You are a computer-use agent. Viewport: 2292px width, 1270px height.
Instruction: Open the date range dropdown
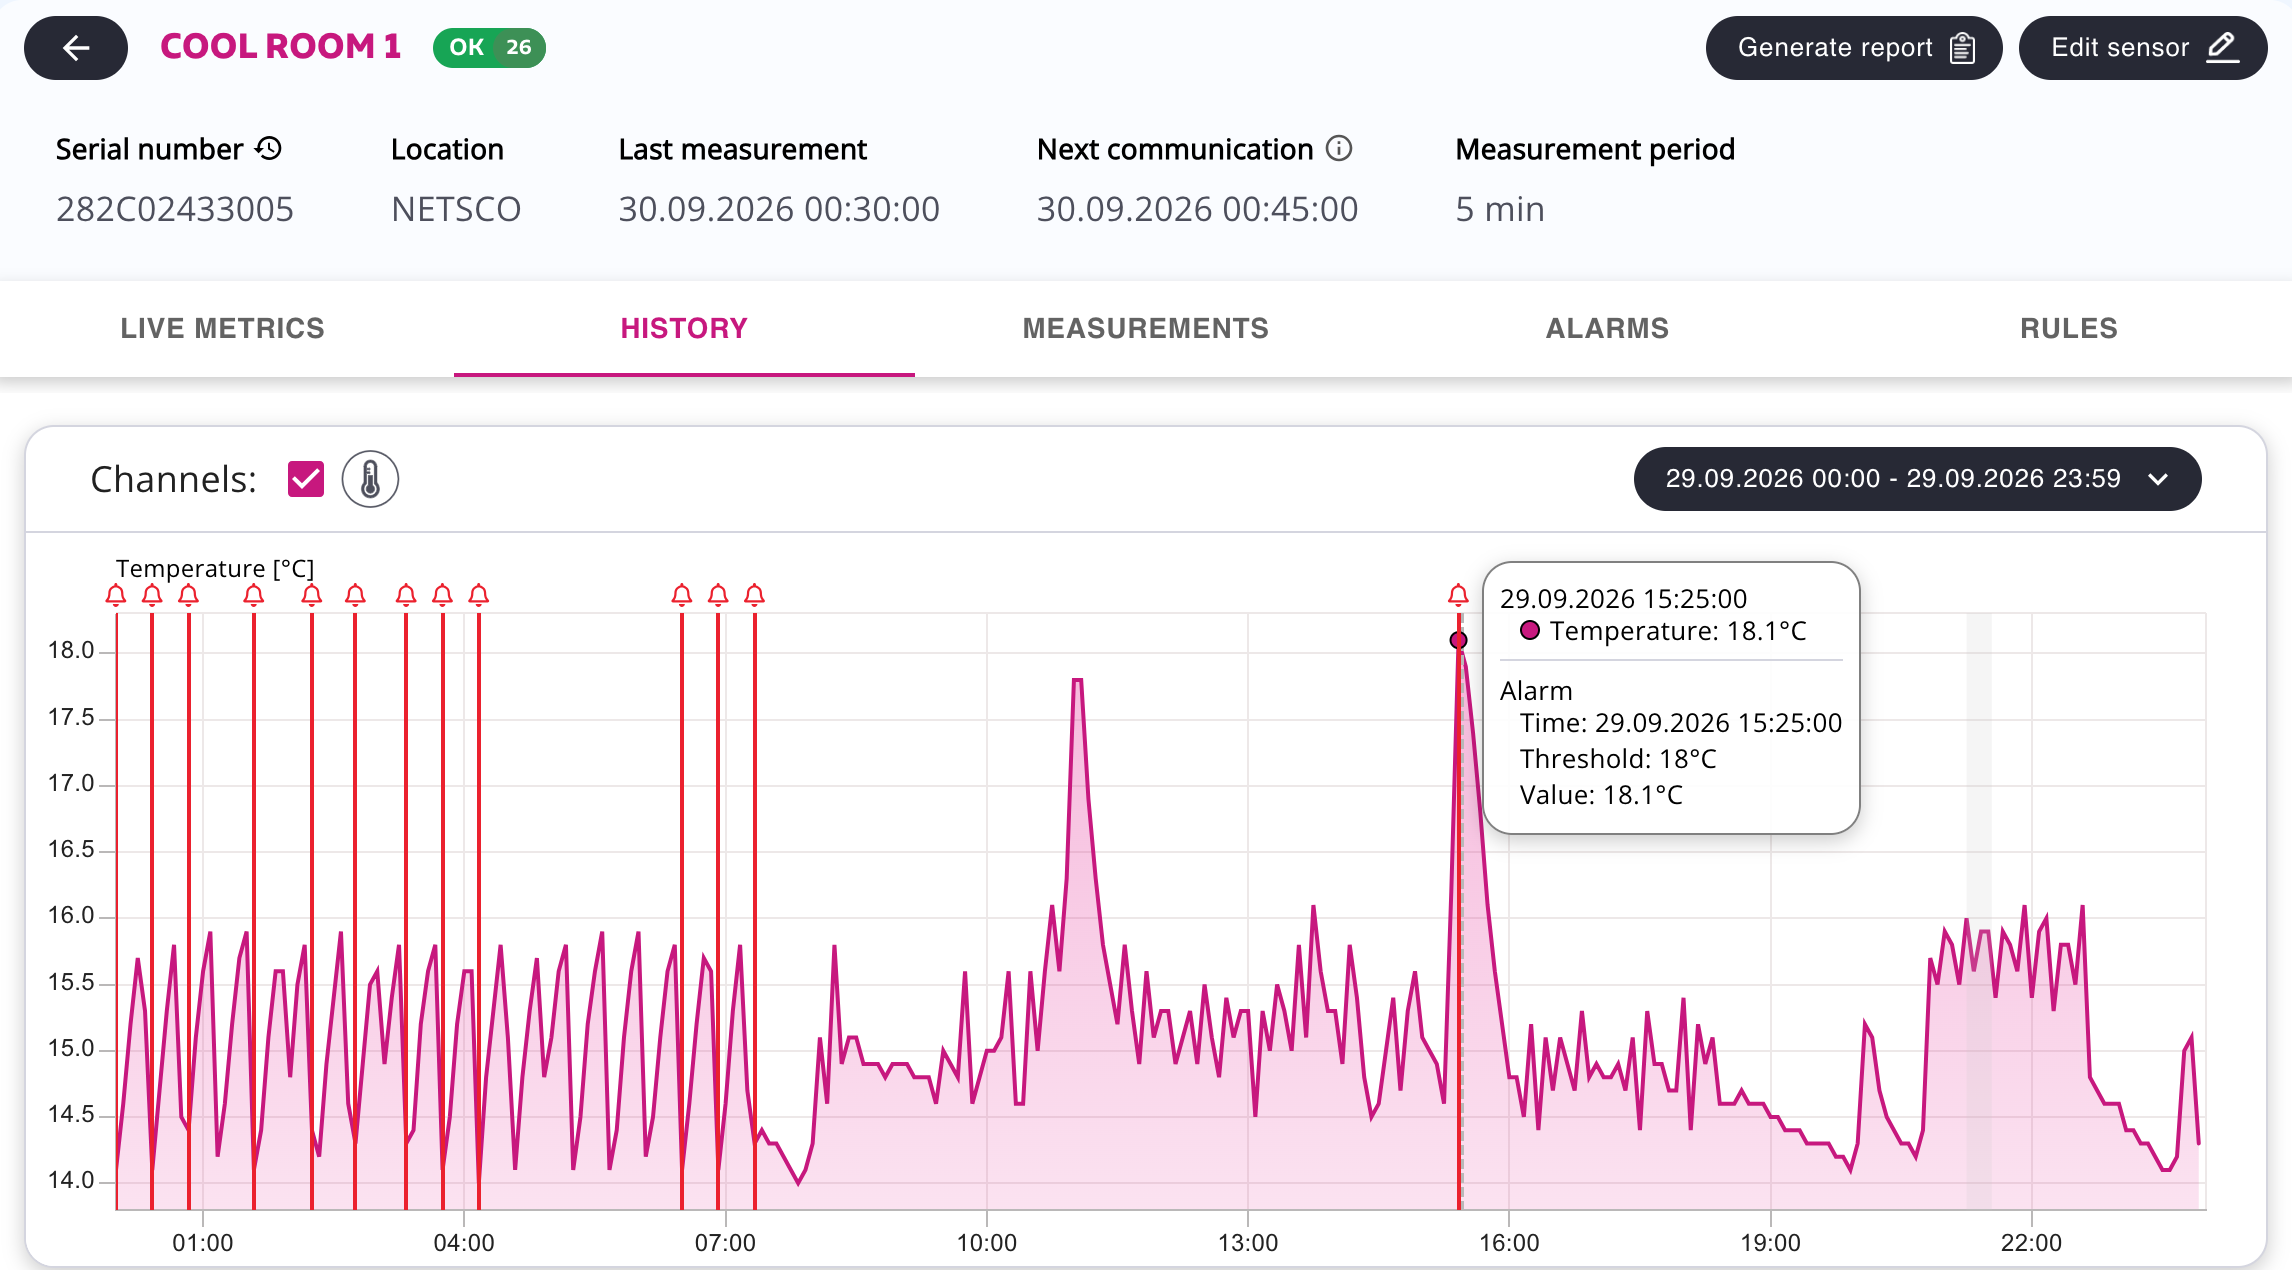1917,479
